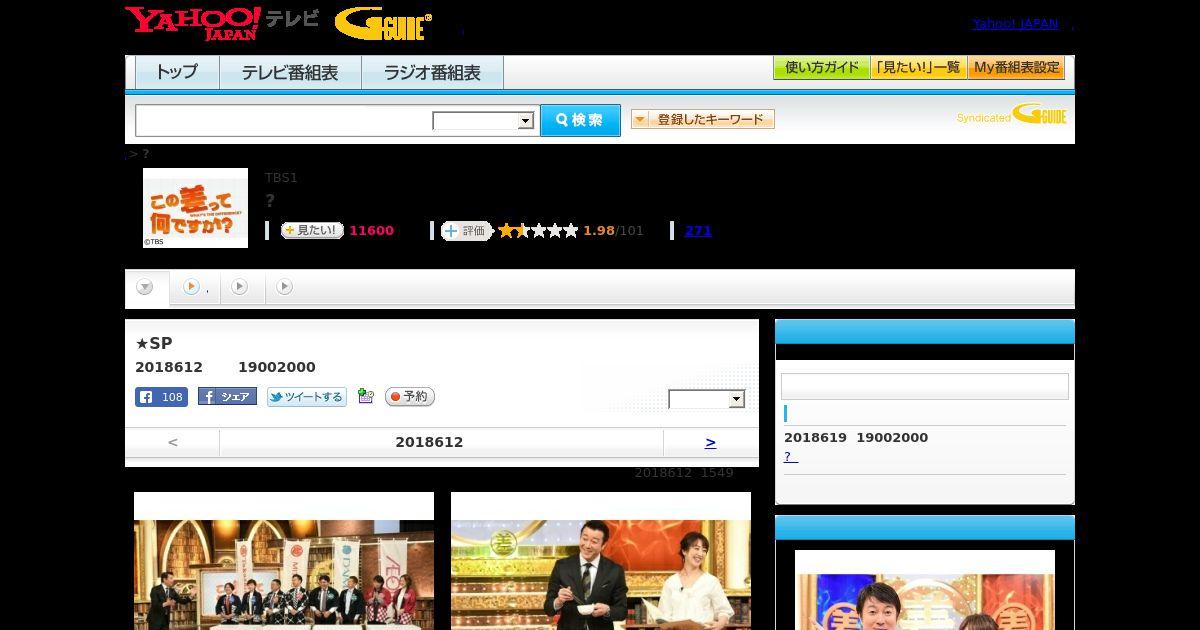Open the 271 link
Screen dimensions: 1200x630
click(698, 231)
